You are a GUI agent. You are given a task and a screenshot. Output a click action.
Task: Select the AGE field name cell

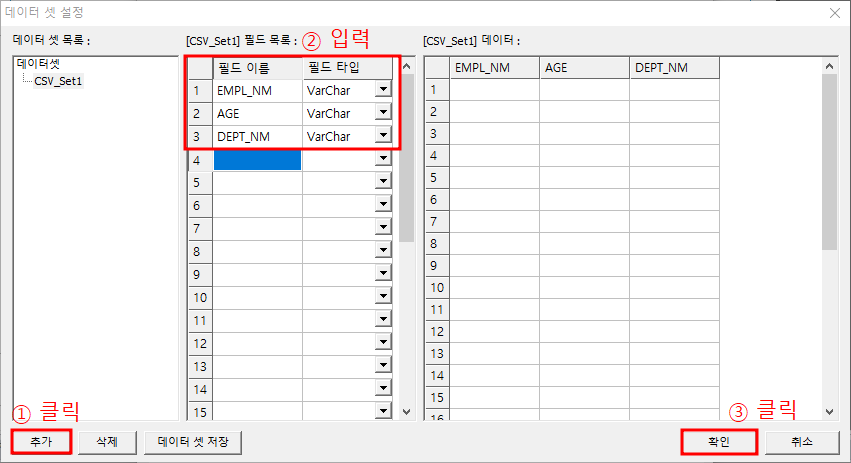tap(257, 113)
